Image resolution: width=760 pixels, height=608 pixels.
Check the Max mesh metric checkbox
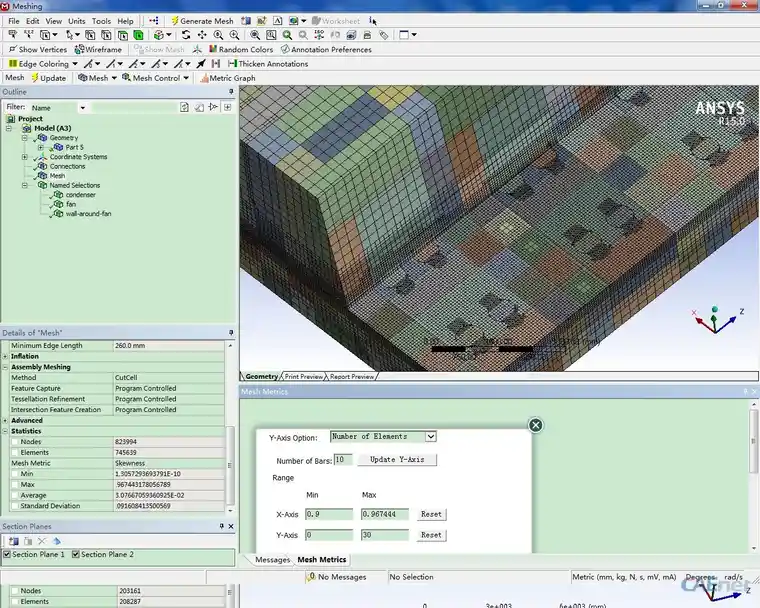[x=15, y=484]
